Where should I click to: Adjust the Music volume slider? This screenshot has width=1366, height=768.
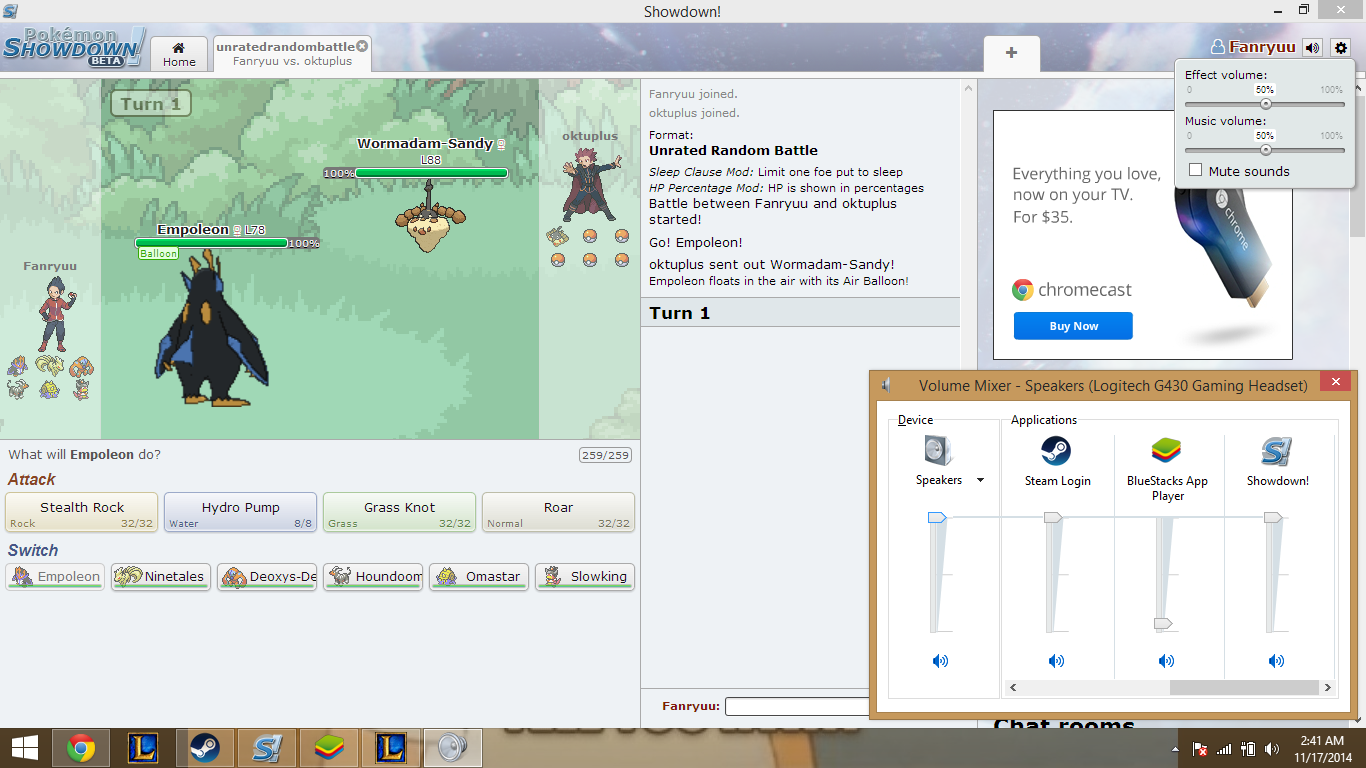click(1265, 149)
